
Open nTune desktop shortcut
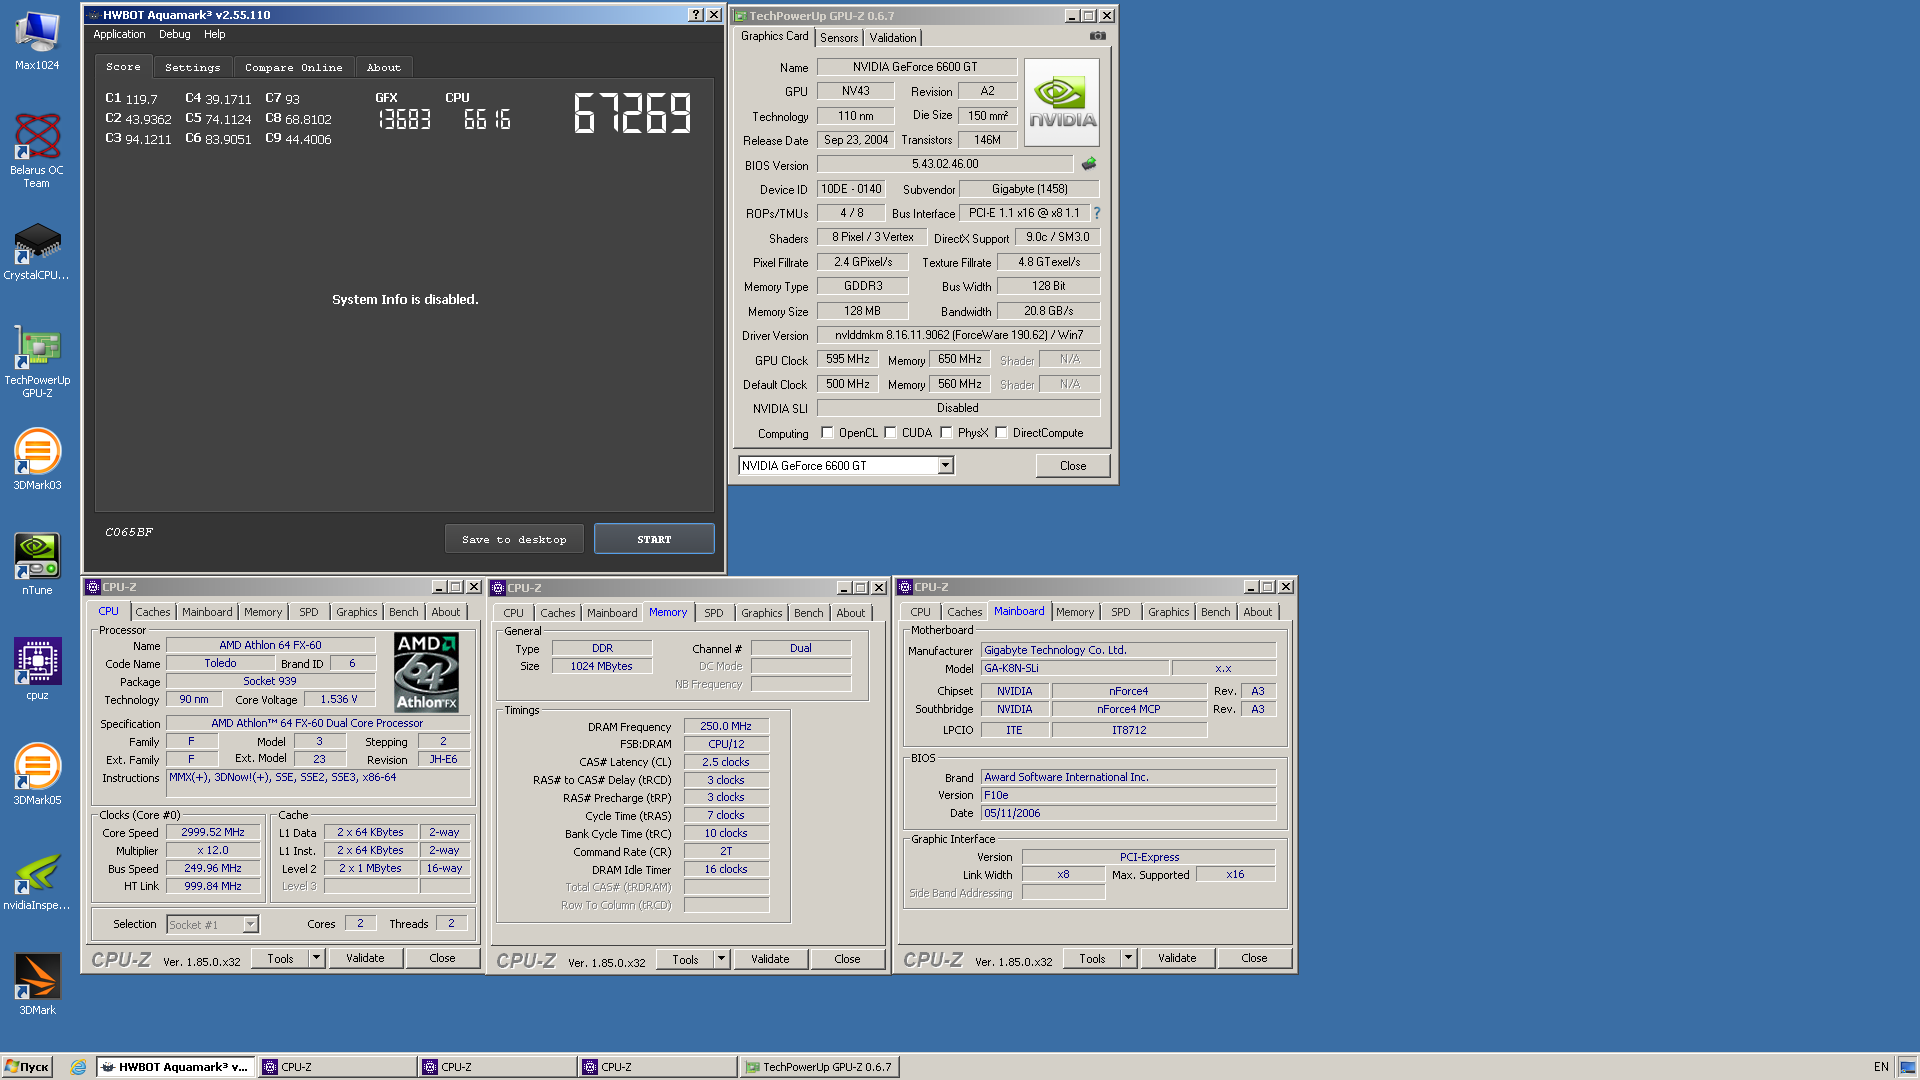[x=37, y=565]
